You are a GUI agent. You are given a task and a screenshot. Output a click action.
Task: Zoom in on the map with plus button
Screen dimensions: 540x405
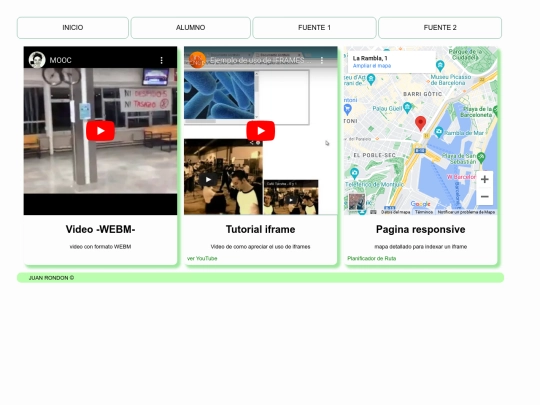point(485,179)
